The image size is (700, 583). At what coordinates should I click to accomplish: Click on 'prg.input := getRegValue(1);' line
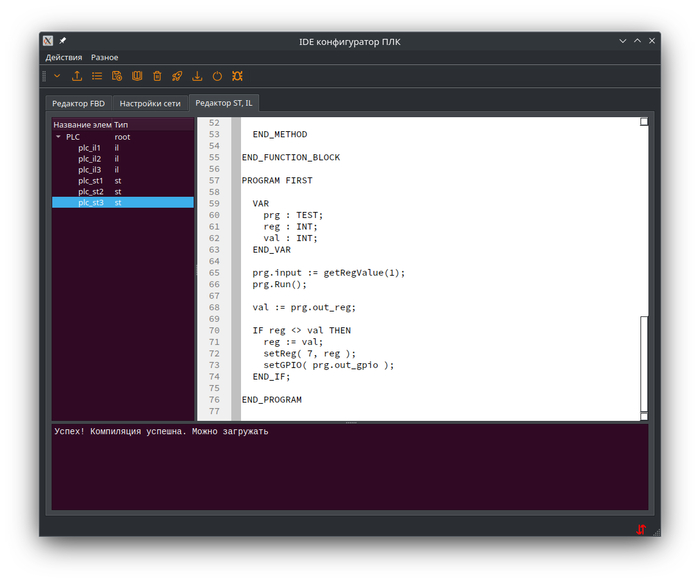[329, 273]
